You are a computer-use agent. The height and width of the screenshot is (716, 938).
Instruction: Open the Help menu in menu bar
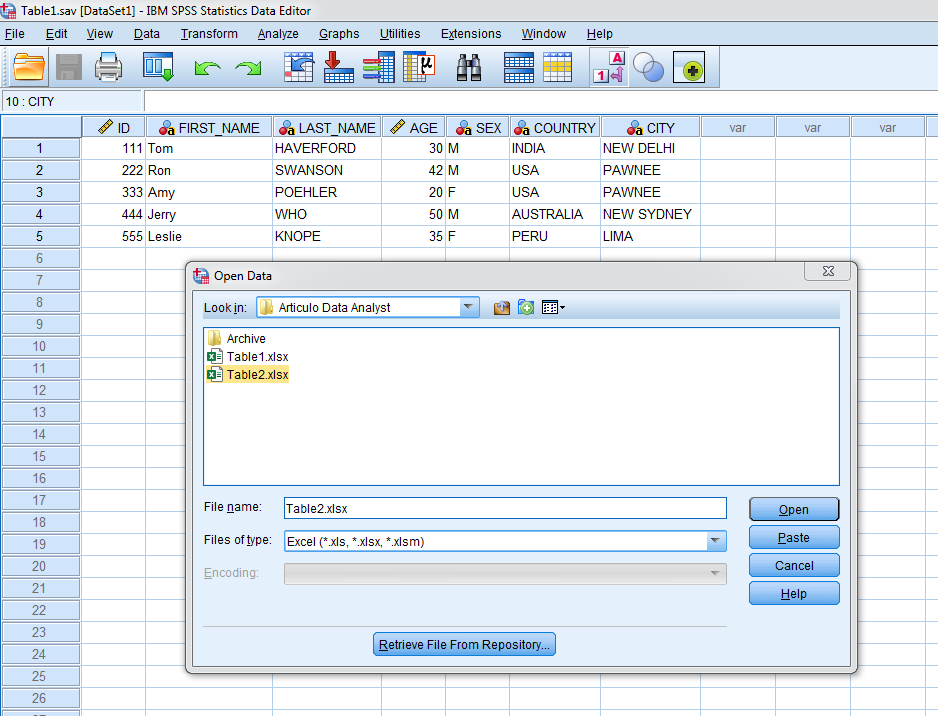click(599, 34)
